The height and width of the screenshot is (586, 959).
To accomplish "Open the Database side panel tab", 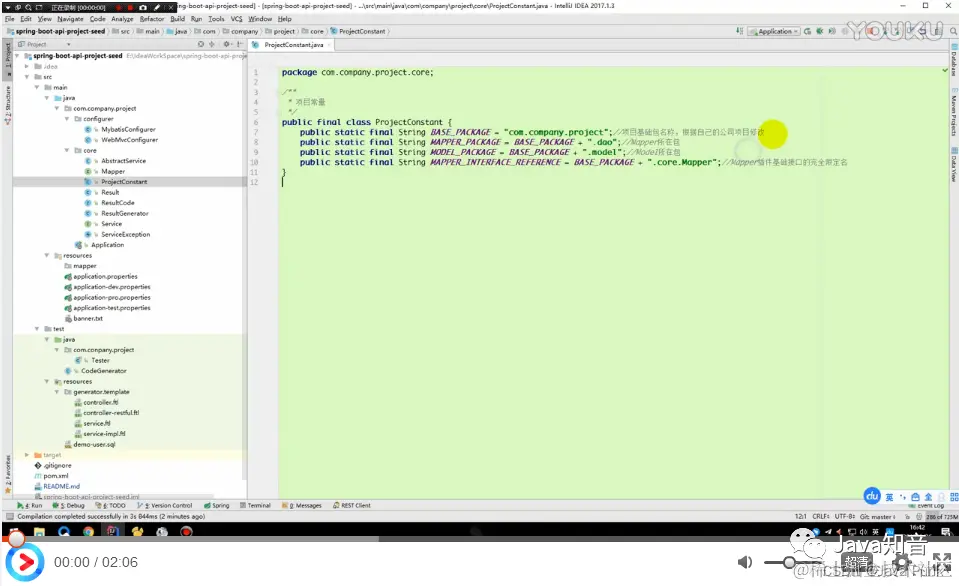I will click(x=953, y=60).
